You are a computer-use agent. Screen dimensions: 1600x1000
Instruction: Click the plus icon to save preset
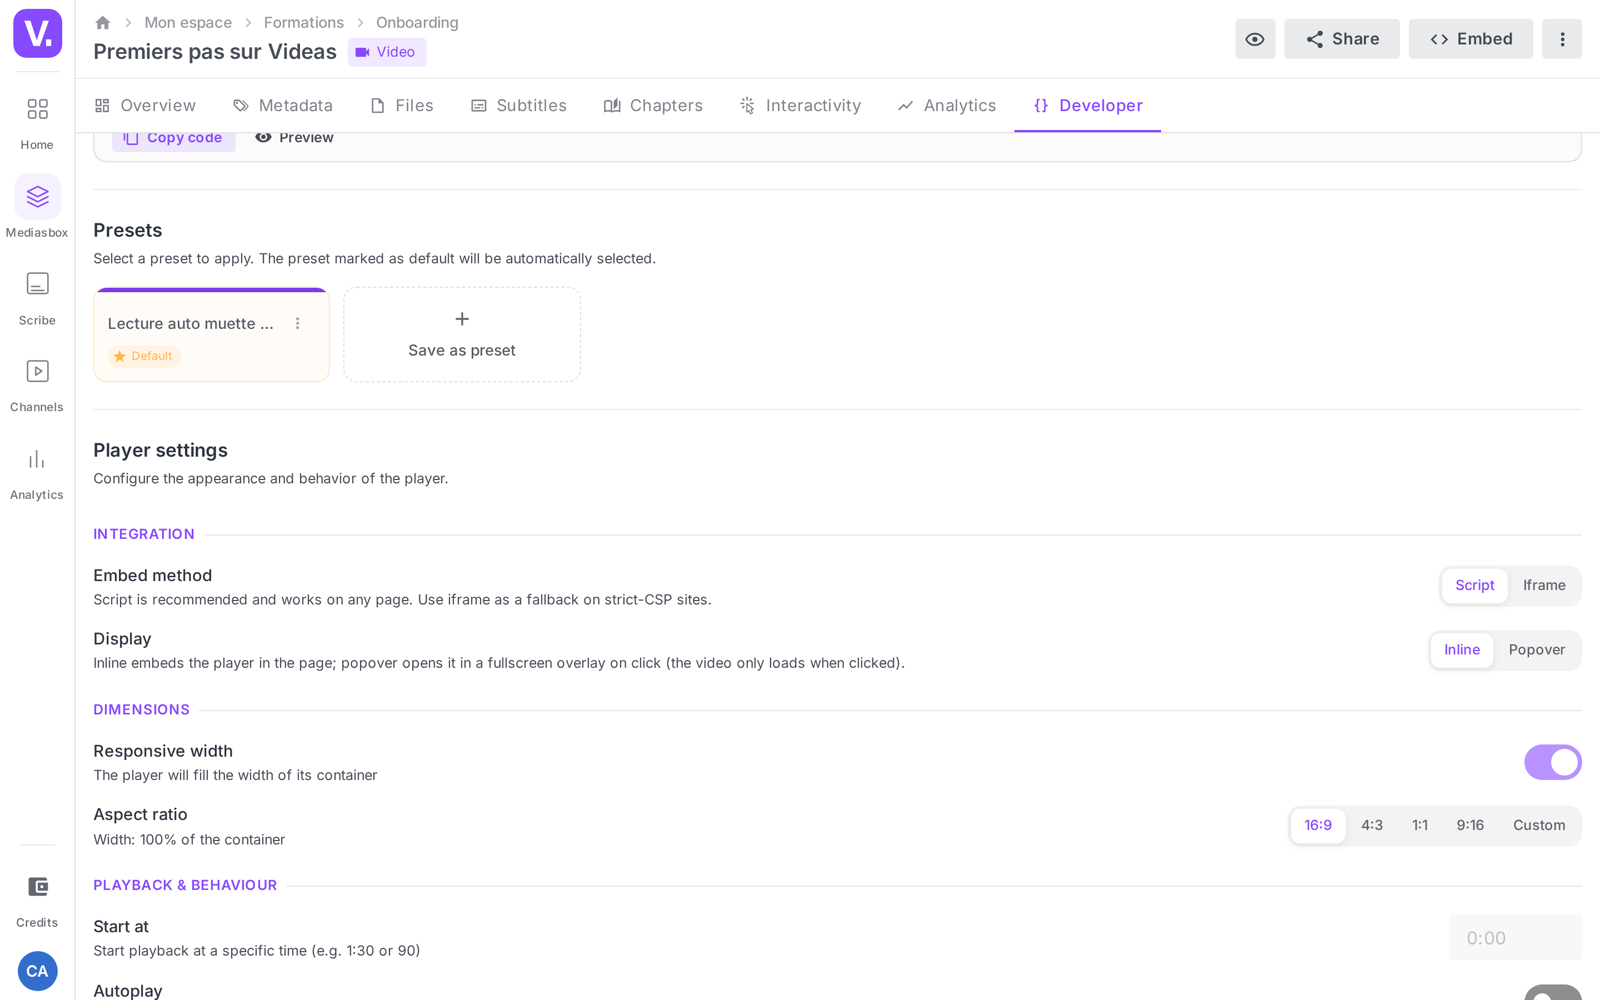point(462,319)
